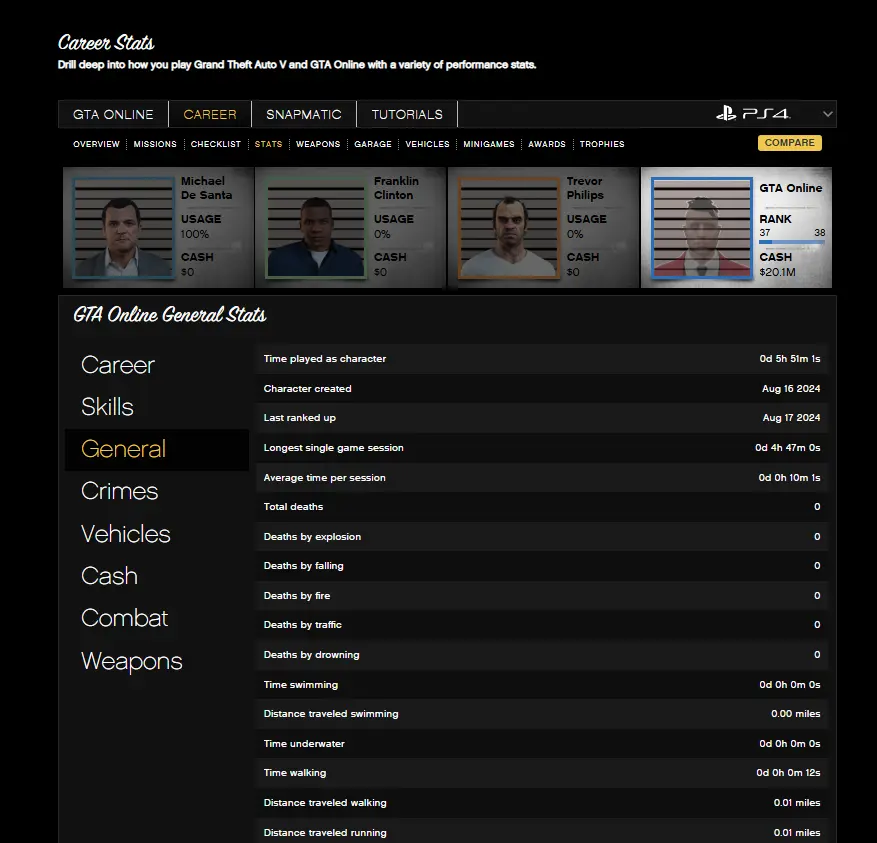The height and width of the screenshot is (843, 877).
Task: Click 'Distance traveled walking' row
Action: [541, 803]
